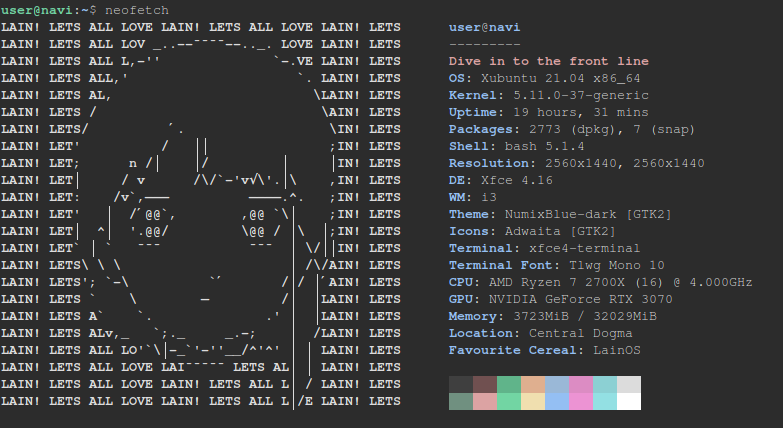Viewport: 783px width, 428px height.
Task: Click the bottom-row gray-green color block
Action: click(461, 402)
